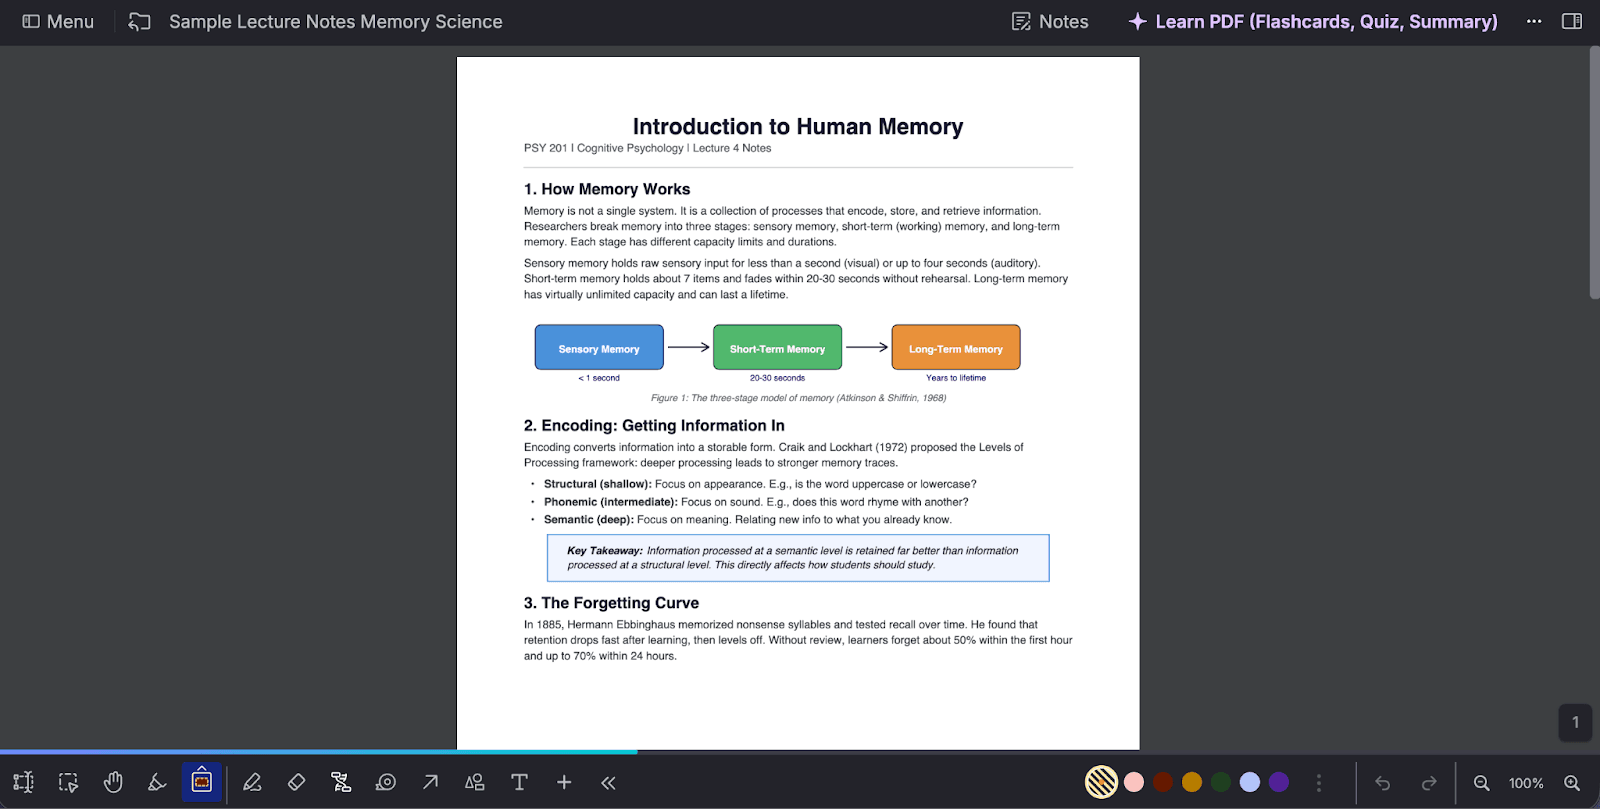1600x809 pixels.
Task: Toggle the right sidebar panel
Action: click(1572, 21)
